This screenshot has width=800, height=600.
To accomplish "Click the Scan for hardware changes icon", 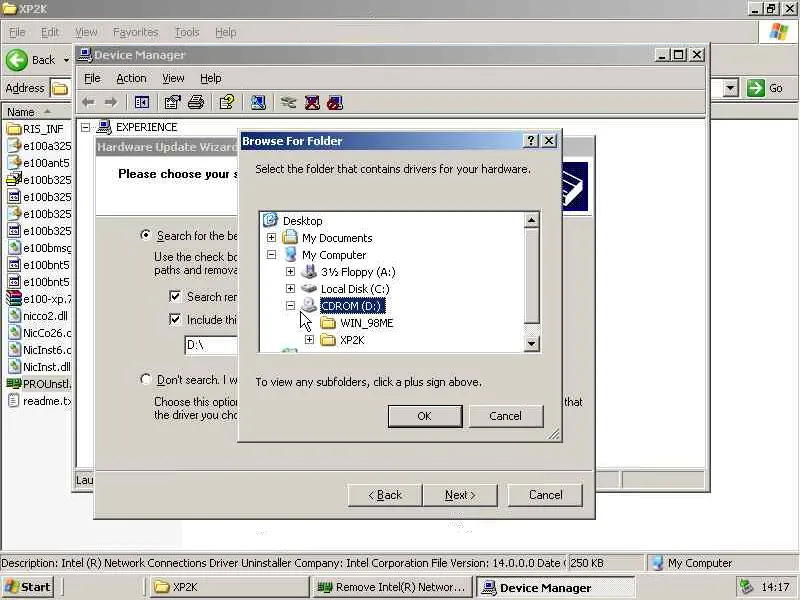I will [258, 103].
